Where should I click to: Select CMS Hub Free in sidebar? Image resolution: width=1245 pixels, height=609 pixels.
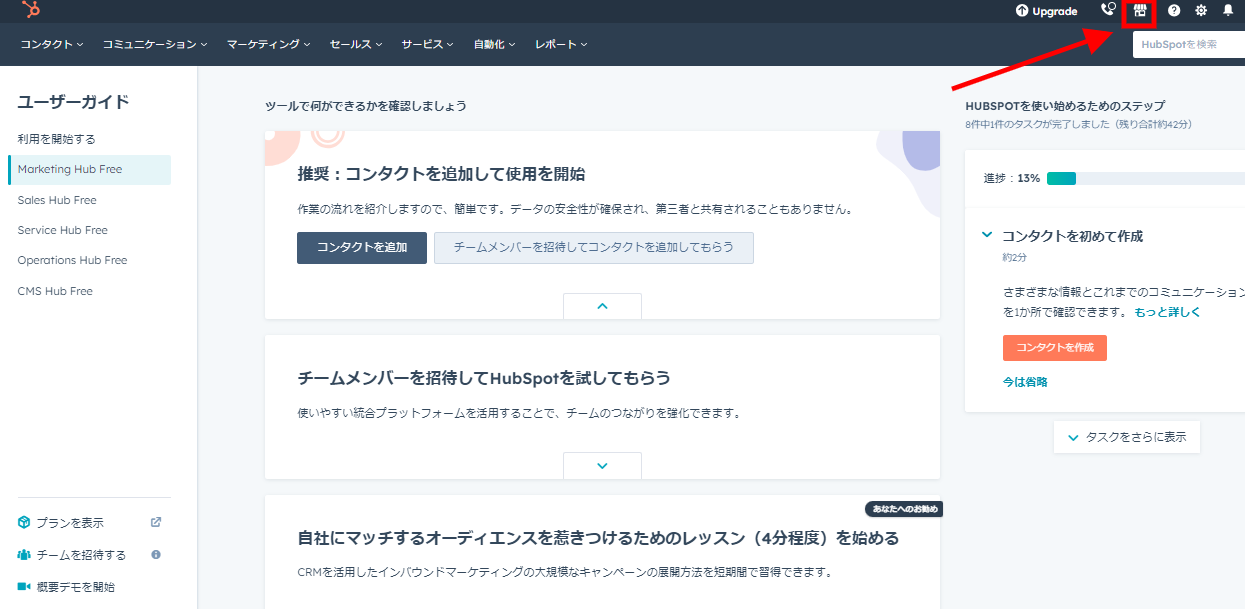tap(55, 291)
